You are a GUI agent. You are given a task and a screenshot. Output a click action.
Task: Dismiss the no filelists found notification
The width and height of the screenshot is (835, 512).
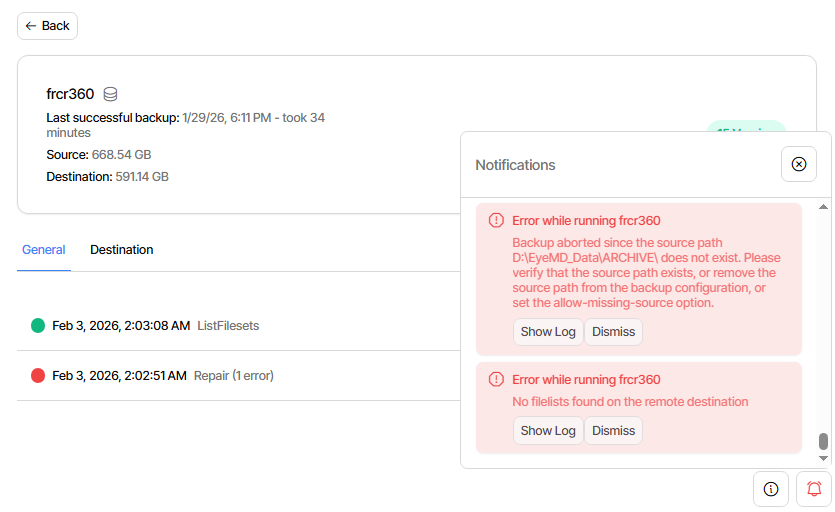[x=613, y=431]
